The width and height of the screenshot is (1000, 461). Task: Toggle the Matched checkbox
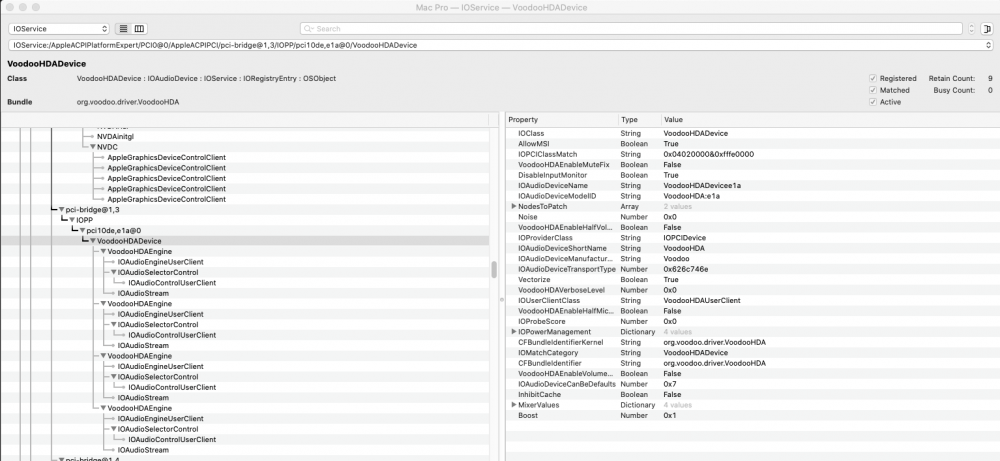click(872, 91)
